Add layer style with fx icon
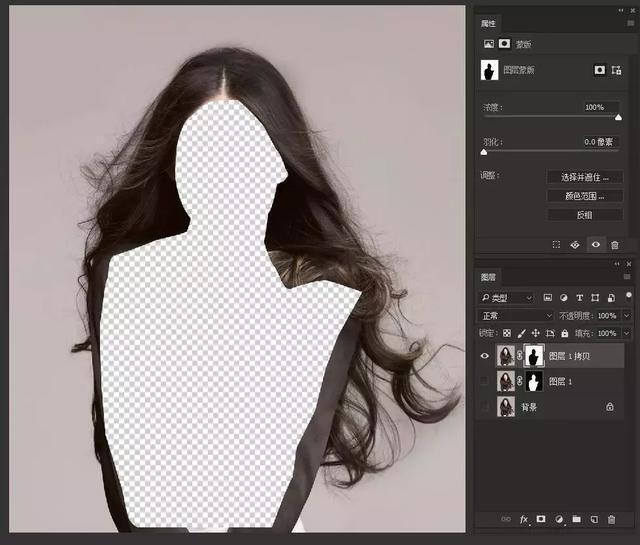 pyautogui.click(x=523, y=520)
